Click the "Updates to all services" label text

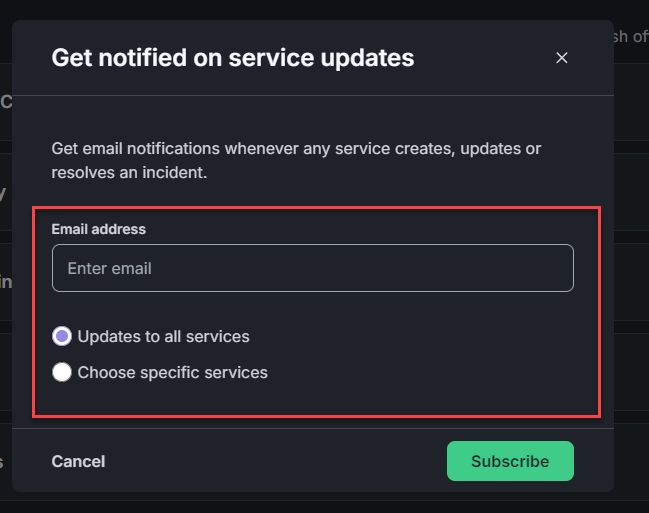click(x=163, y=336)
